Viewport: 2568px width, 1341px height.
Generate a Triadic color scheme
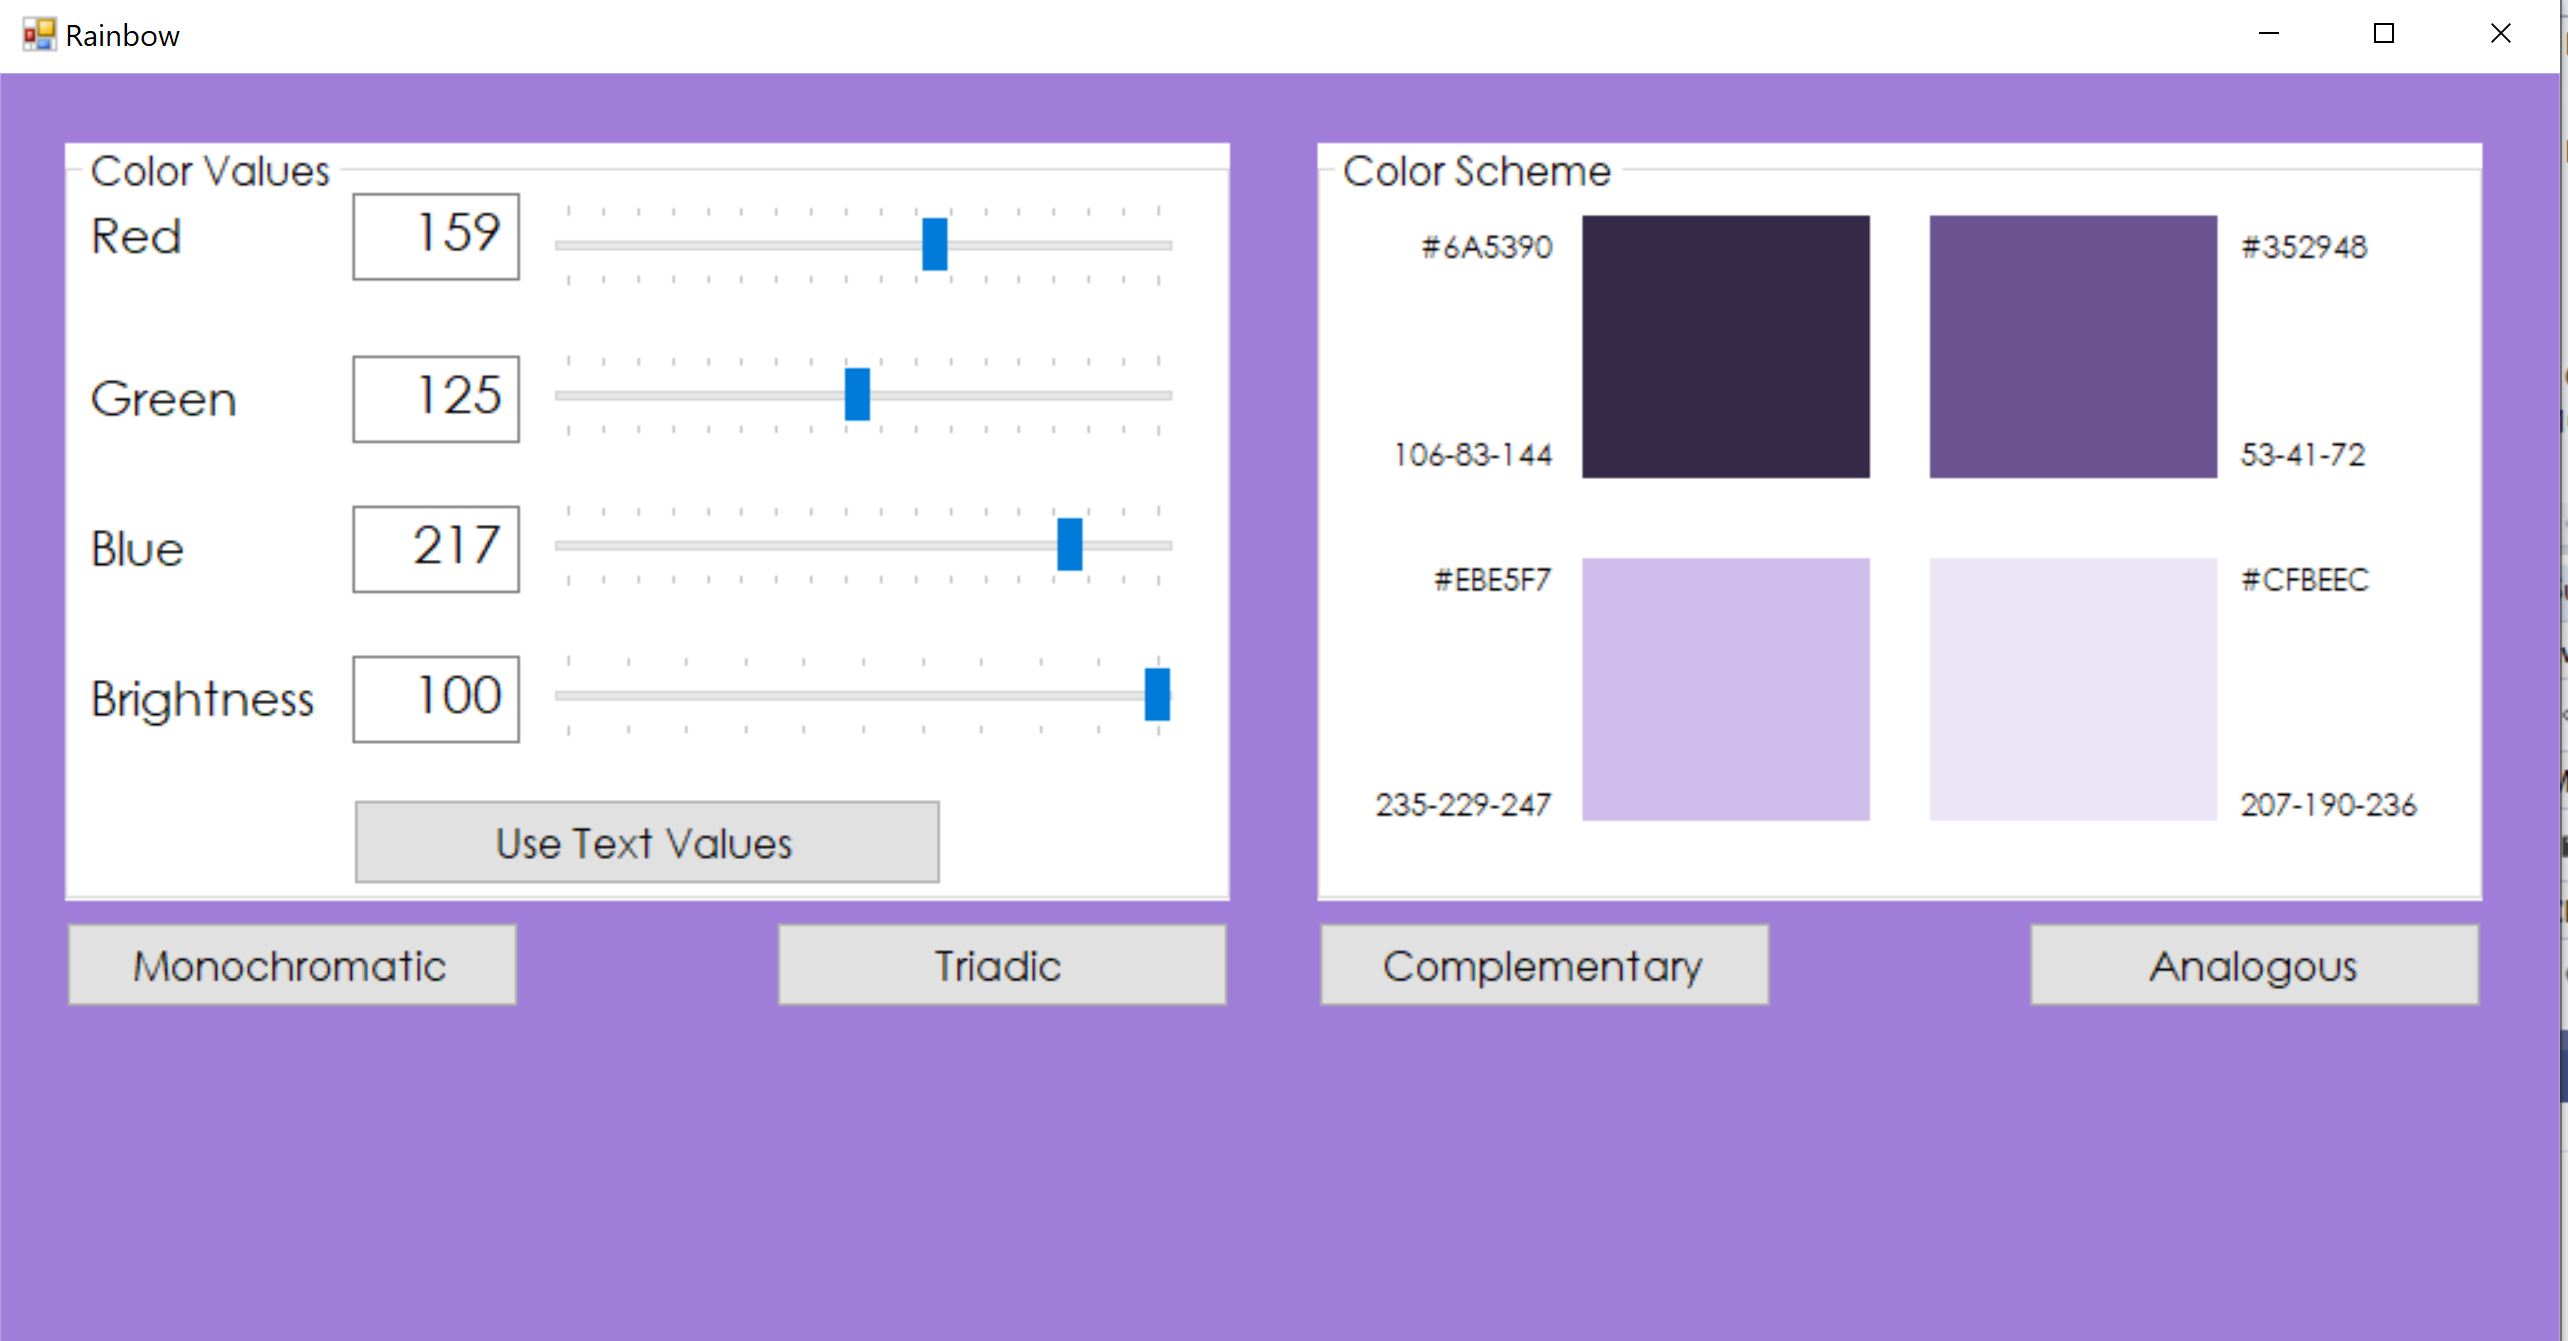[x=1001, y=965]
